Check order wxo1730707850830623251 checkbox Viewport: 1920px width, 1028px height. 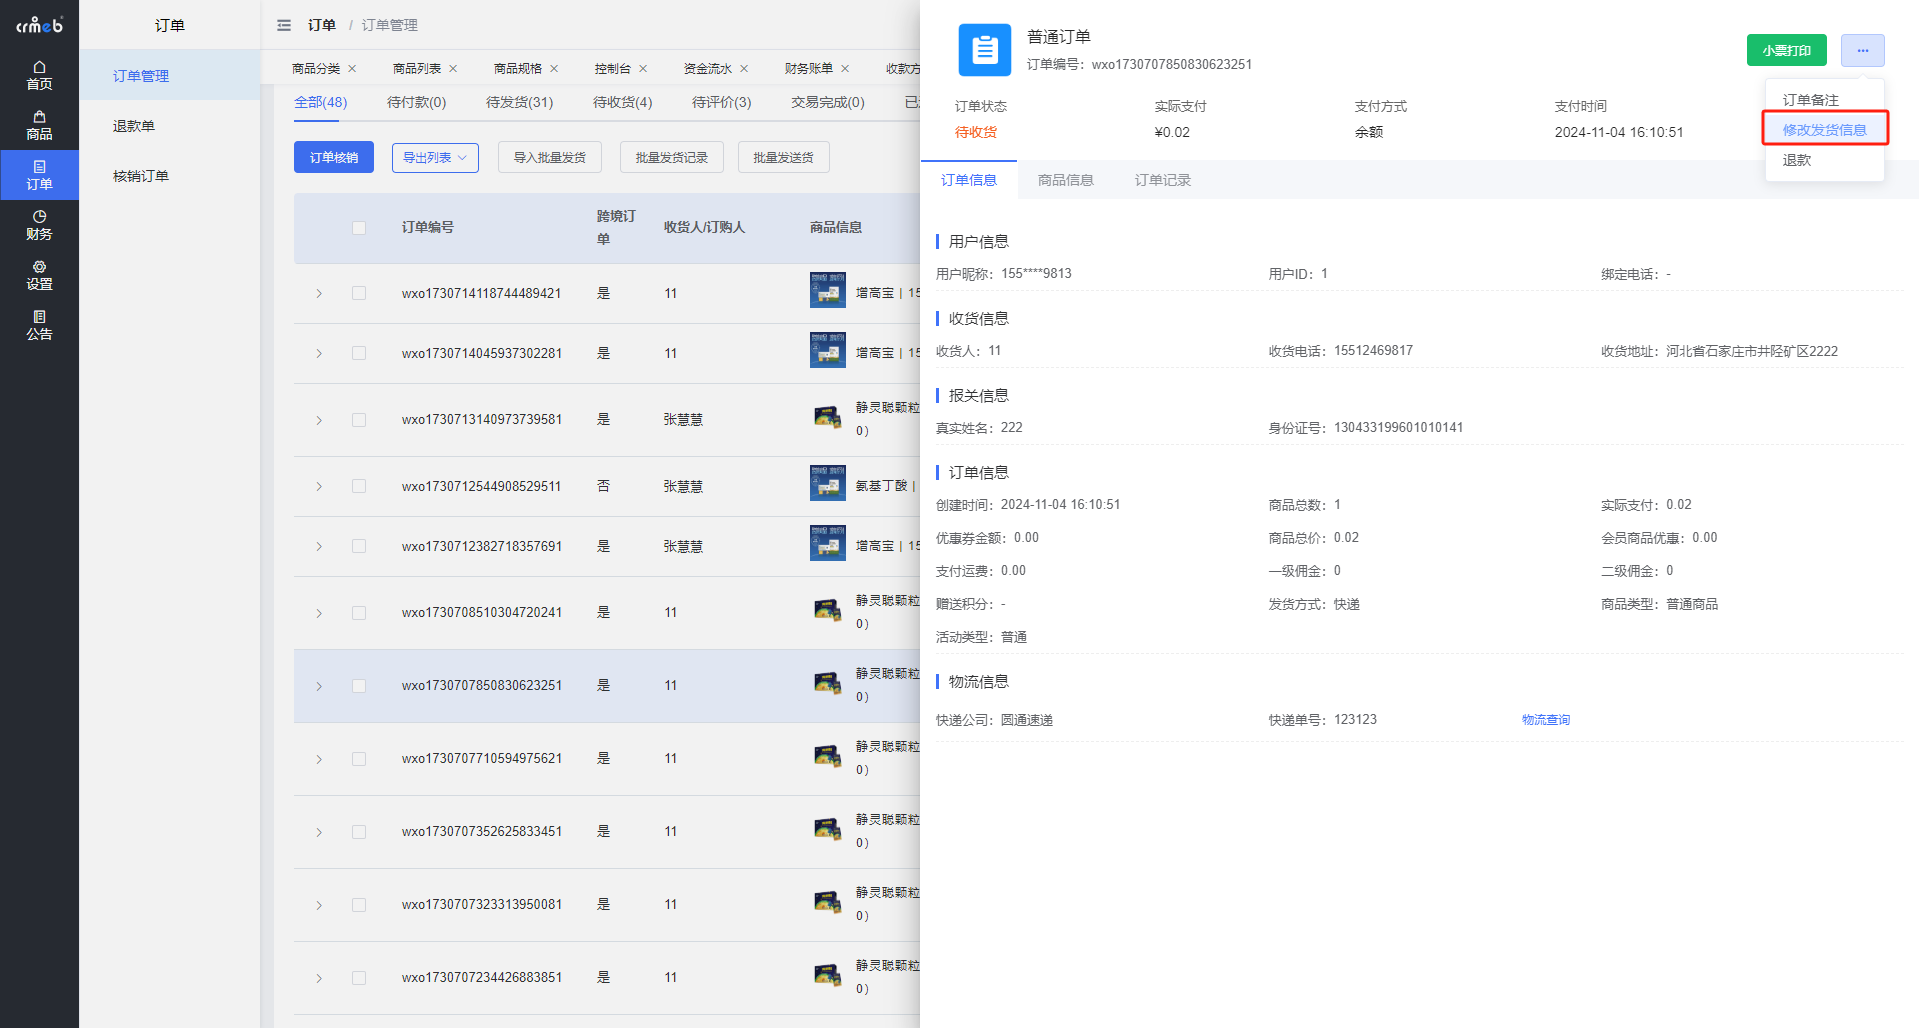[359, 686]
